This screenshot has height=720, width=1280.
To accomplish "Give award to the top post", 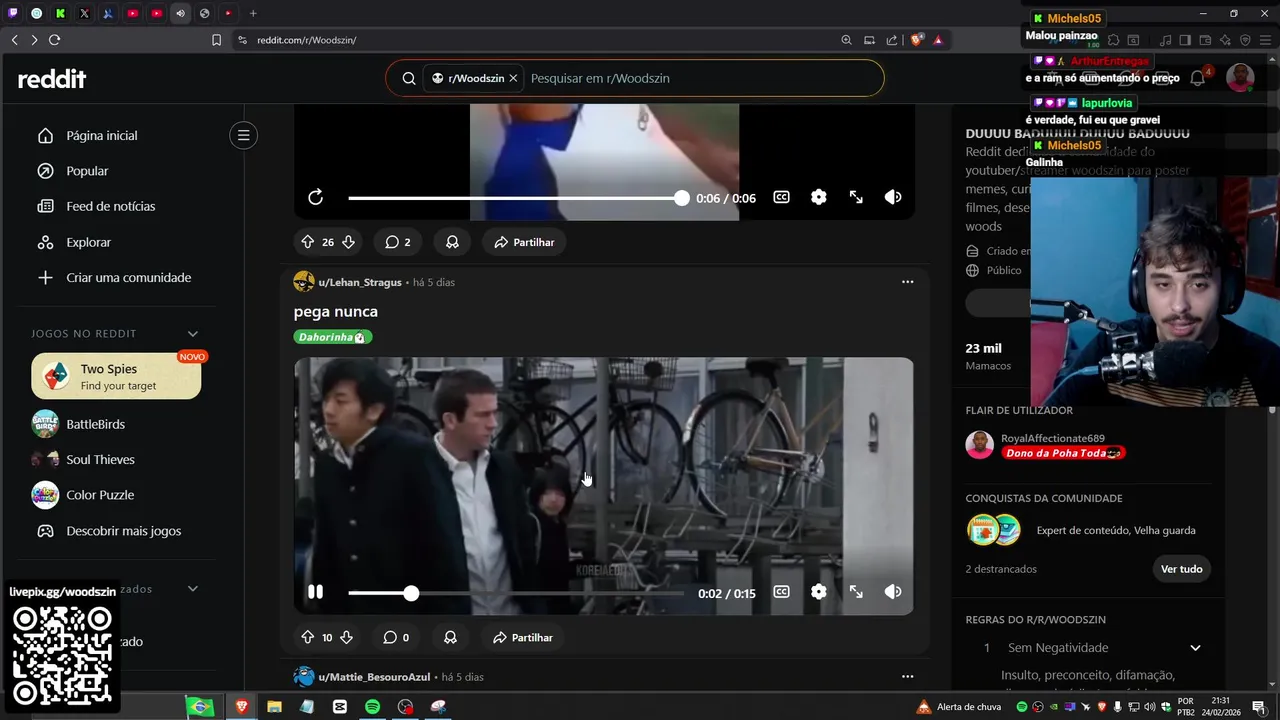I will point(452,242).
